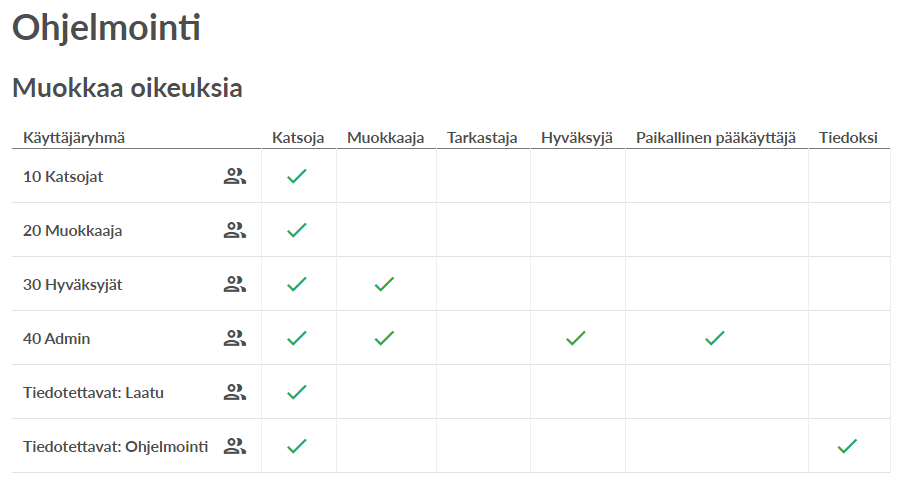
Task: Select the 30 Hyväksyjät group name
Action: tap(73, 284)
